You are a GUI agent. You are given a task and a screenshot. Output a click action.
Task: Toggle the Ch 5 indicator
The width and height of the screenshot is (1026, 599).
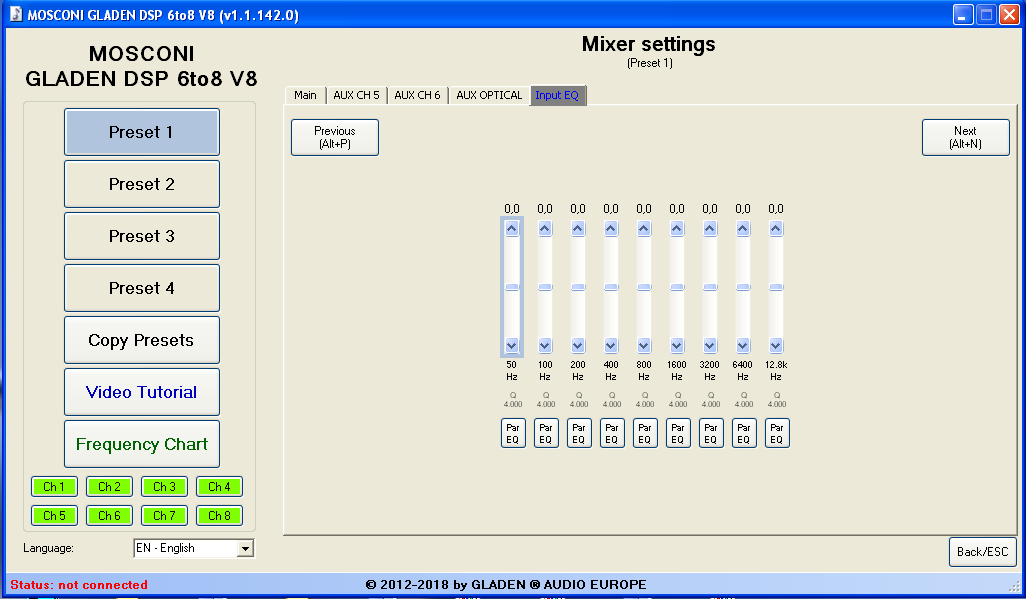click(54, 515)
